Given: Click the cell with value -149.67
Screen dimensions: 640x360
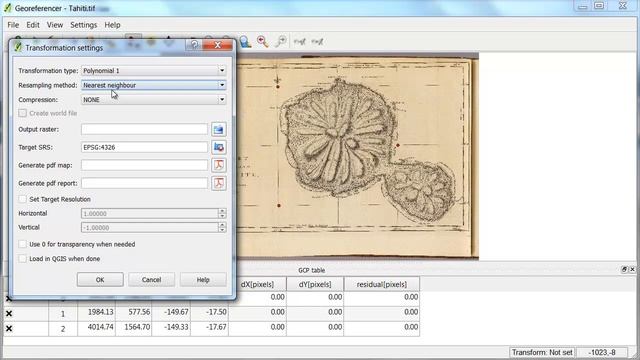Looking at the screenshot, I should [x=171, y=312].
